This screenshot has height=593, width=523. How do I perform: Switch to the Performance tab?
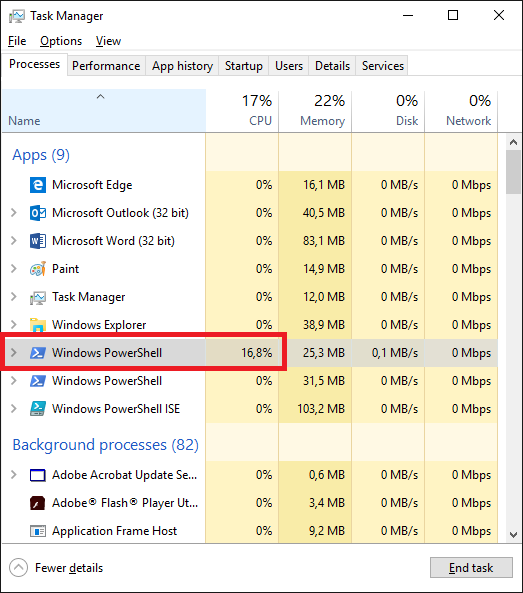click(x=106, y=66)
